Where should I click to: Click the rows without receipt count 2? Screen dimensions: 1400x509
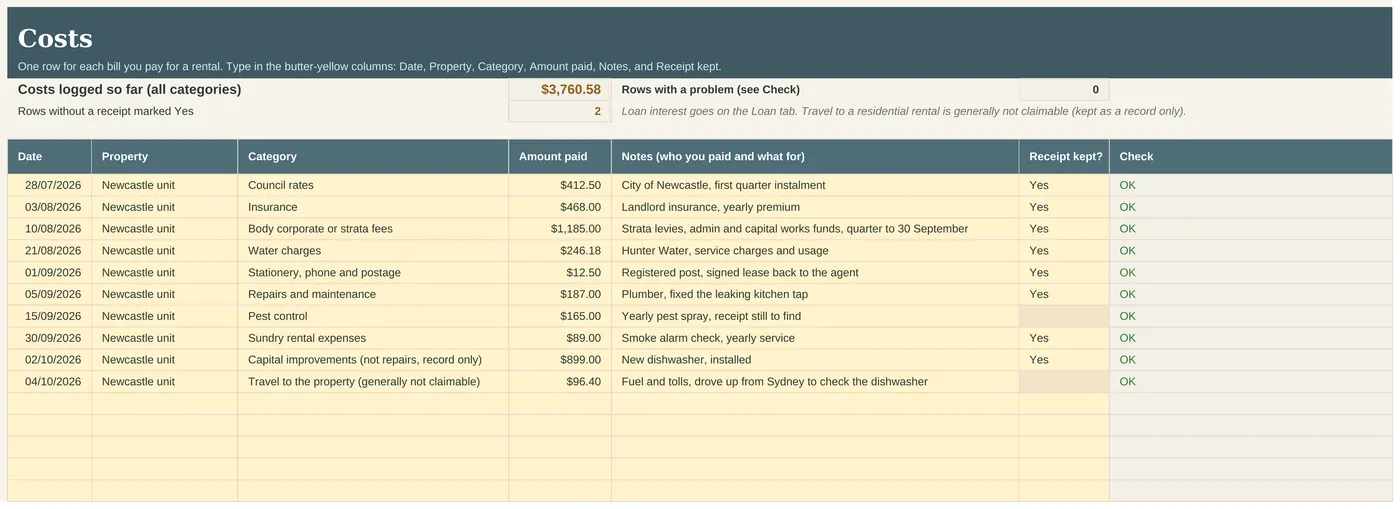560,112
